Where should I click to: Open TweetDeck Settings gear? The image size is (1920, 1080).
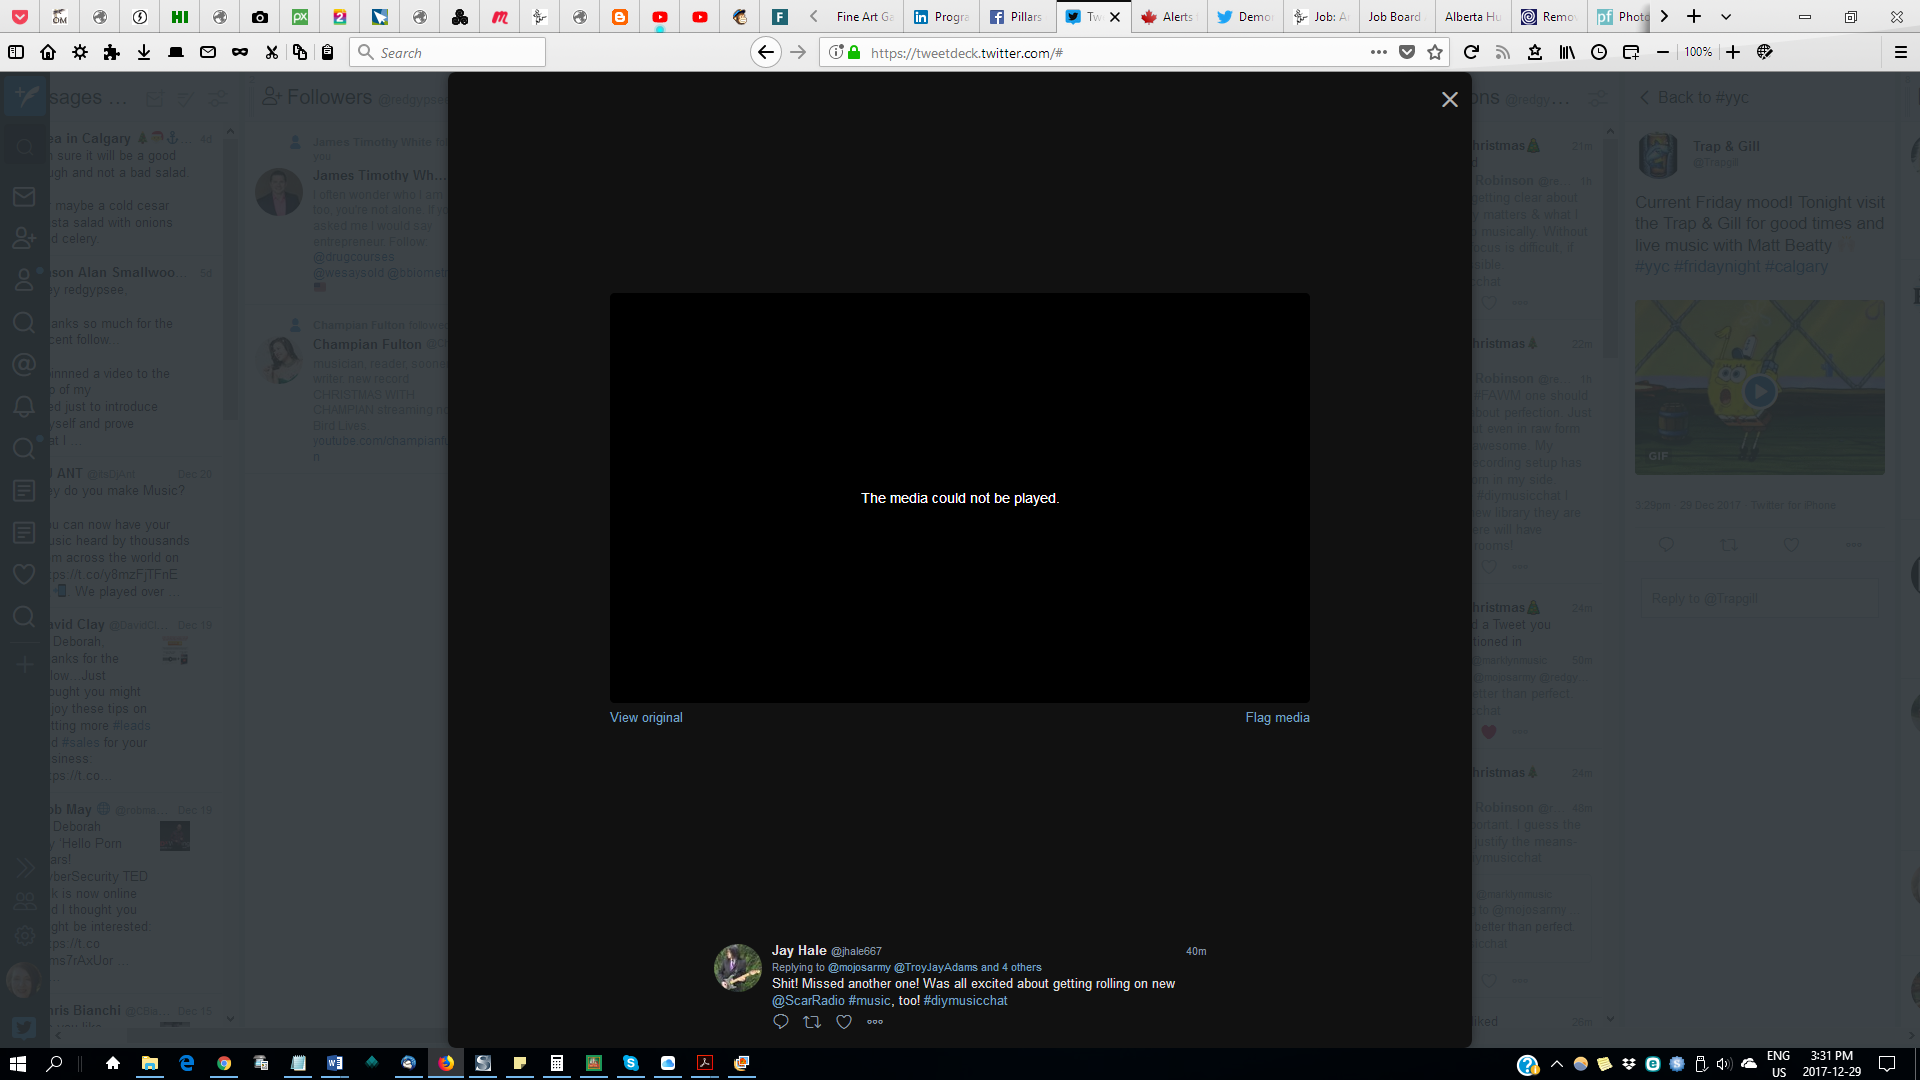[24, 935]
